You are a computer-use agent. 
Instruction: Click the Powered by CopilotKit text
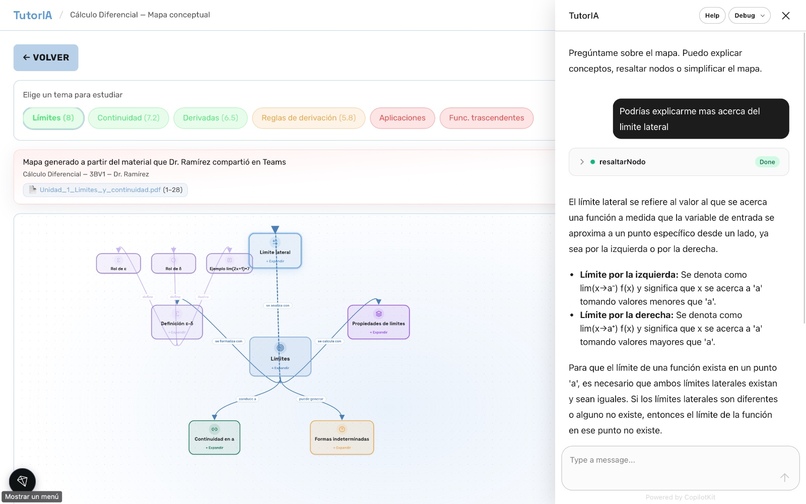[x=680, y=497]
